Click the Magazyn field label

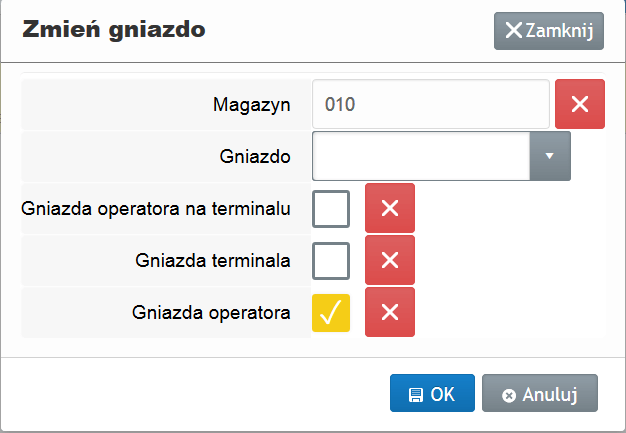pyautogui.click(x=251, y=104)
